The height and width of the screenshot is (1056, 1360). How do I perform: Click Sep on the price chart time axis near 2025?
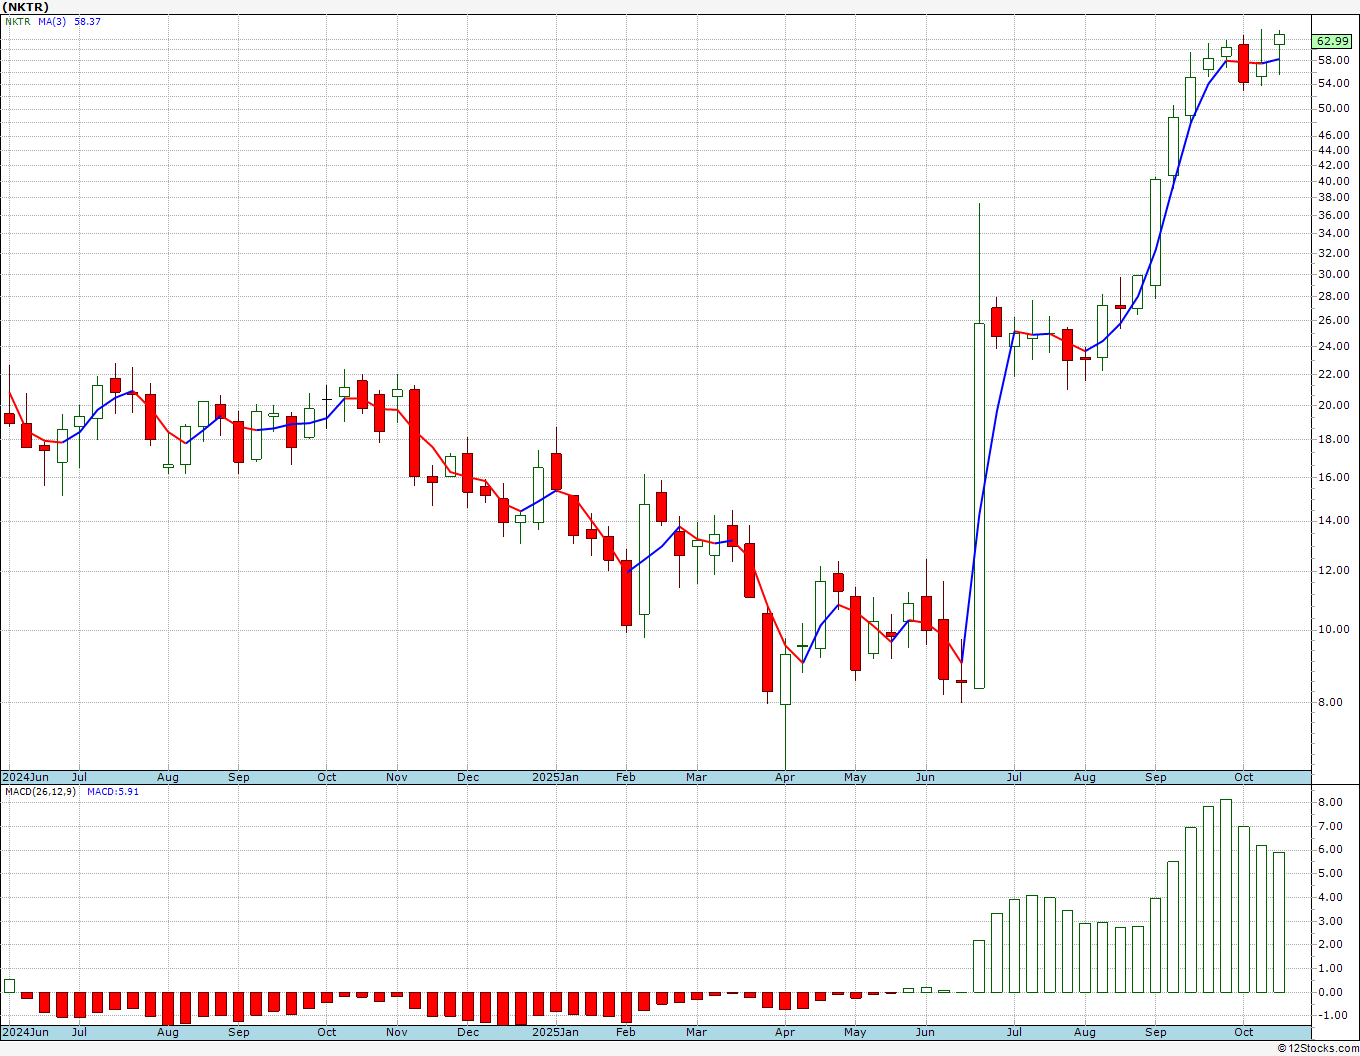point(1155,777)
